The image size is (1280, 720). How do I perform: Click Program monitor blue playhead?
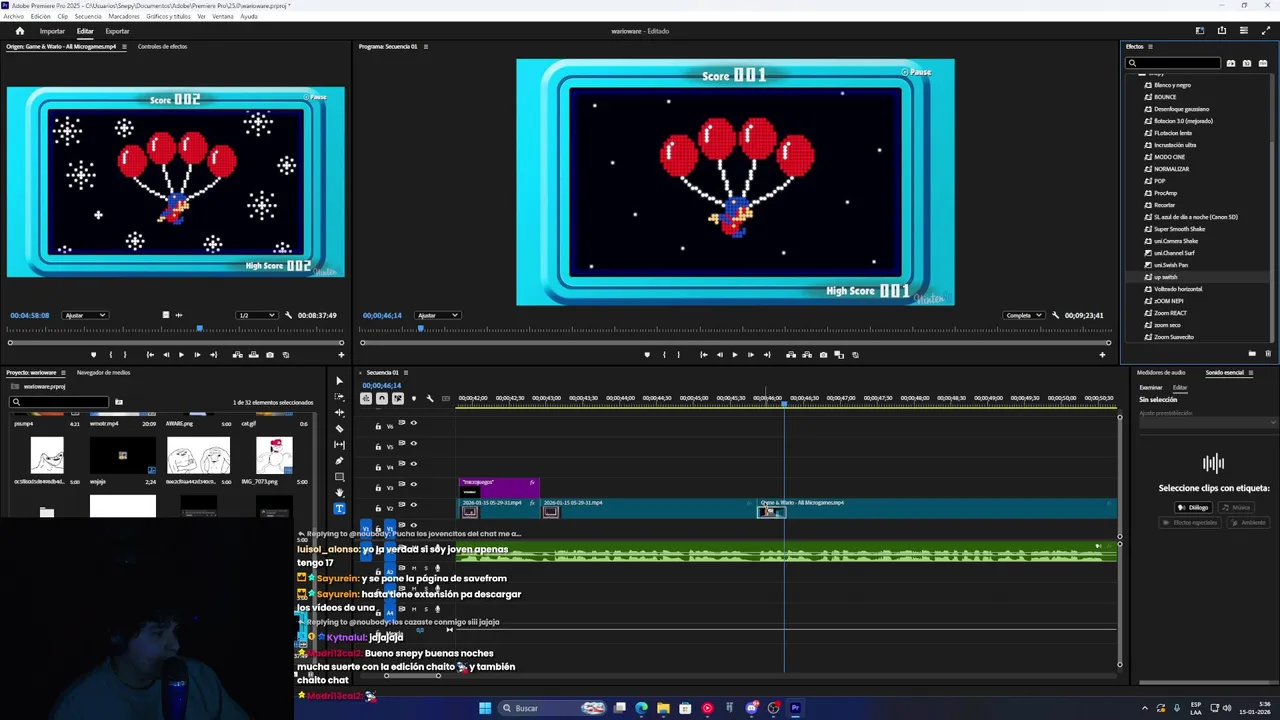point(420,328)
